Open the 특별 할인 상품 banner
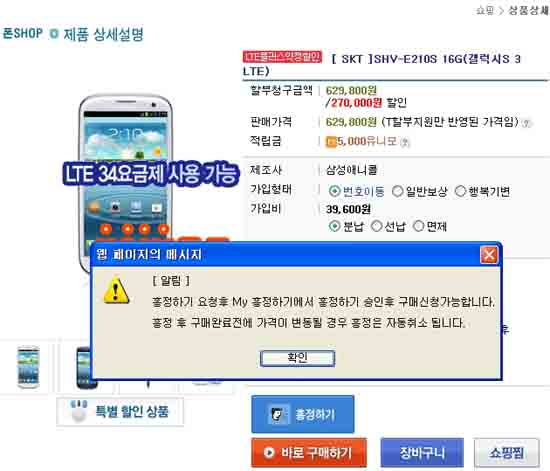 [x=120, y=411]
